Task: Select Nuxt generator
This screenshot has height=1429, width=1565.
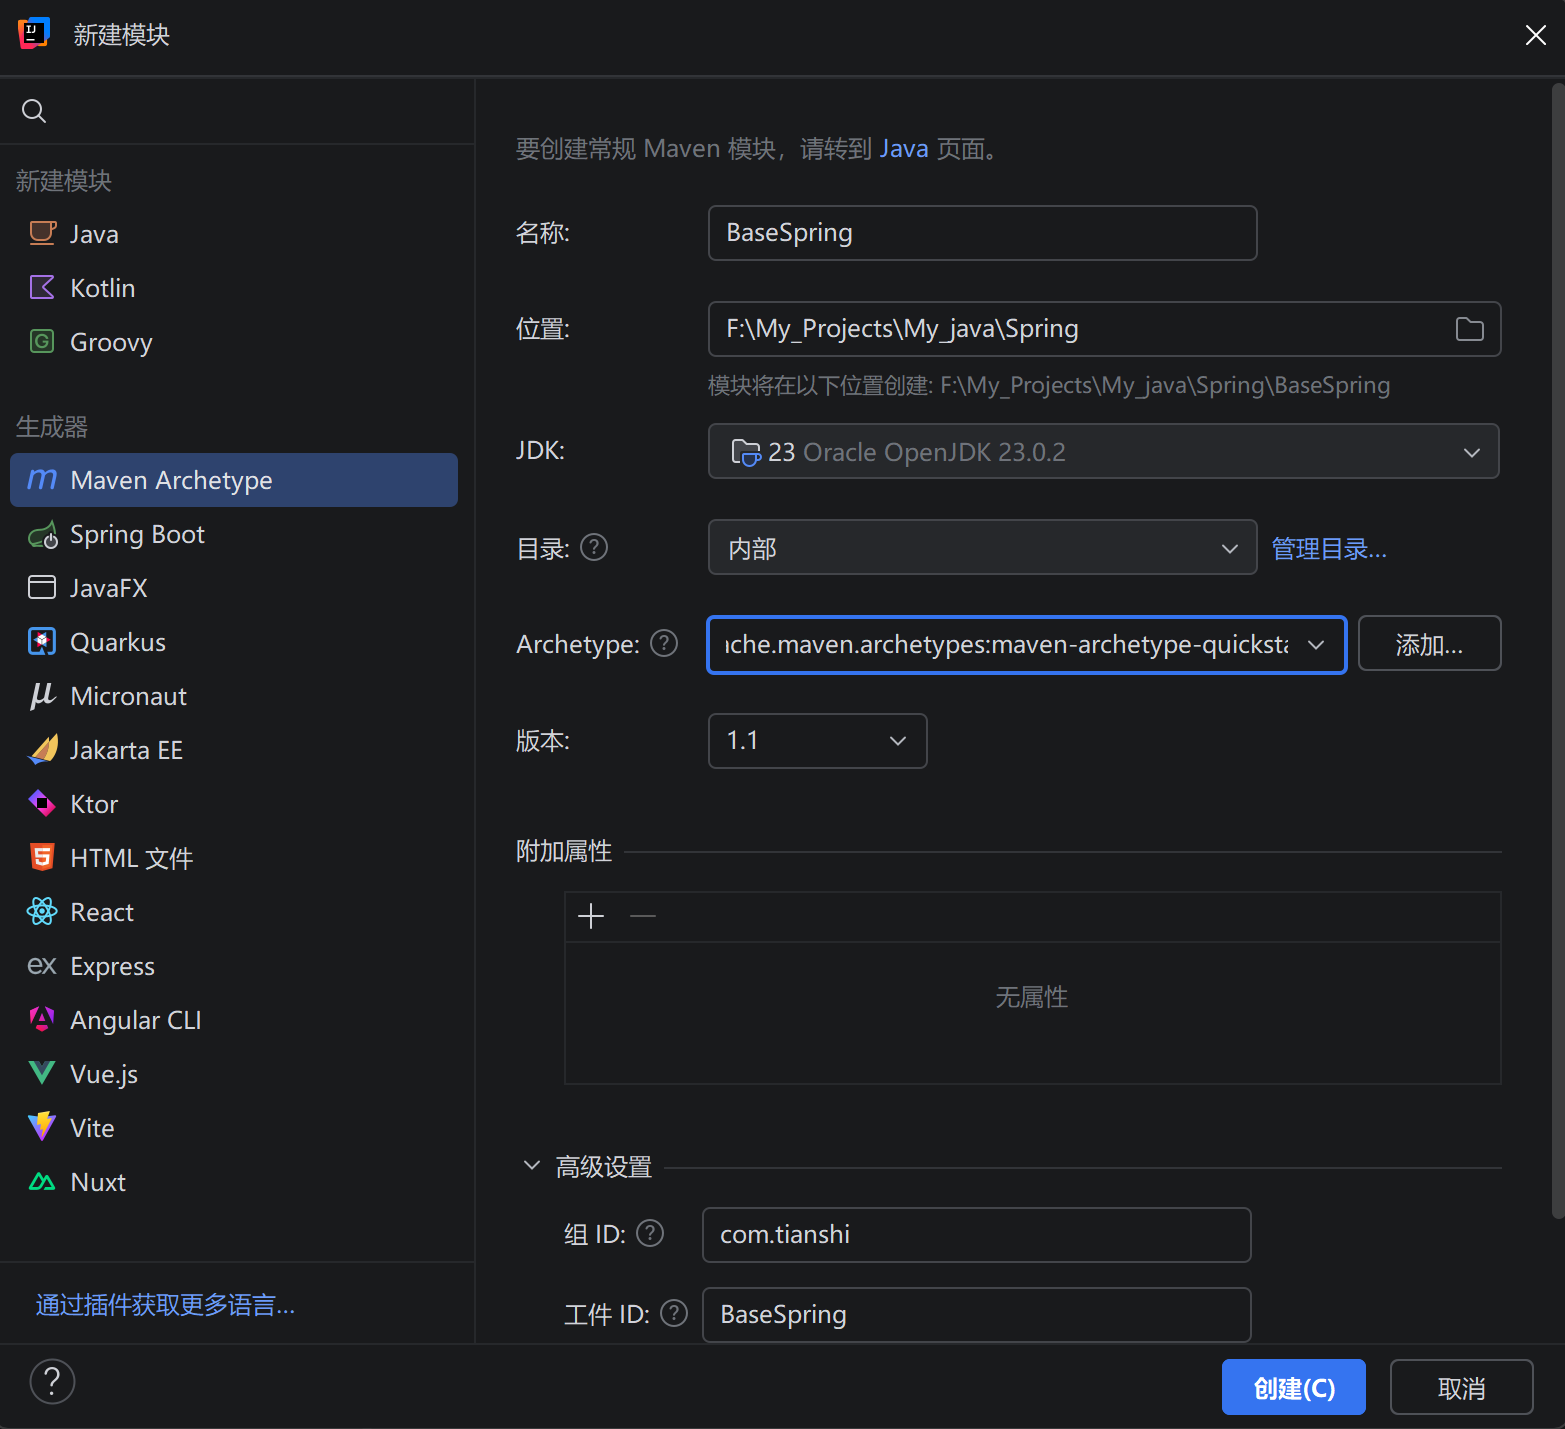Action: click(234, 1182)
